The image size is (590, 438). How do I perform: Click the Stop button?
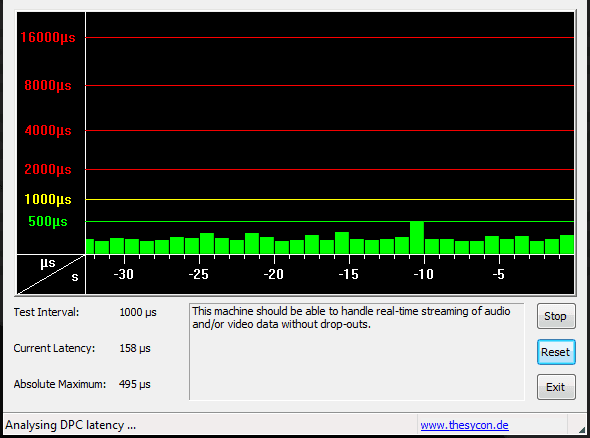556,316
